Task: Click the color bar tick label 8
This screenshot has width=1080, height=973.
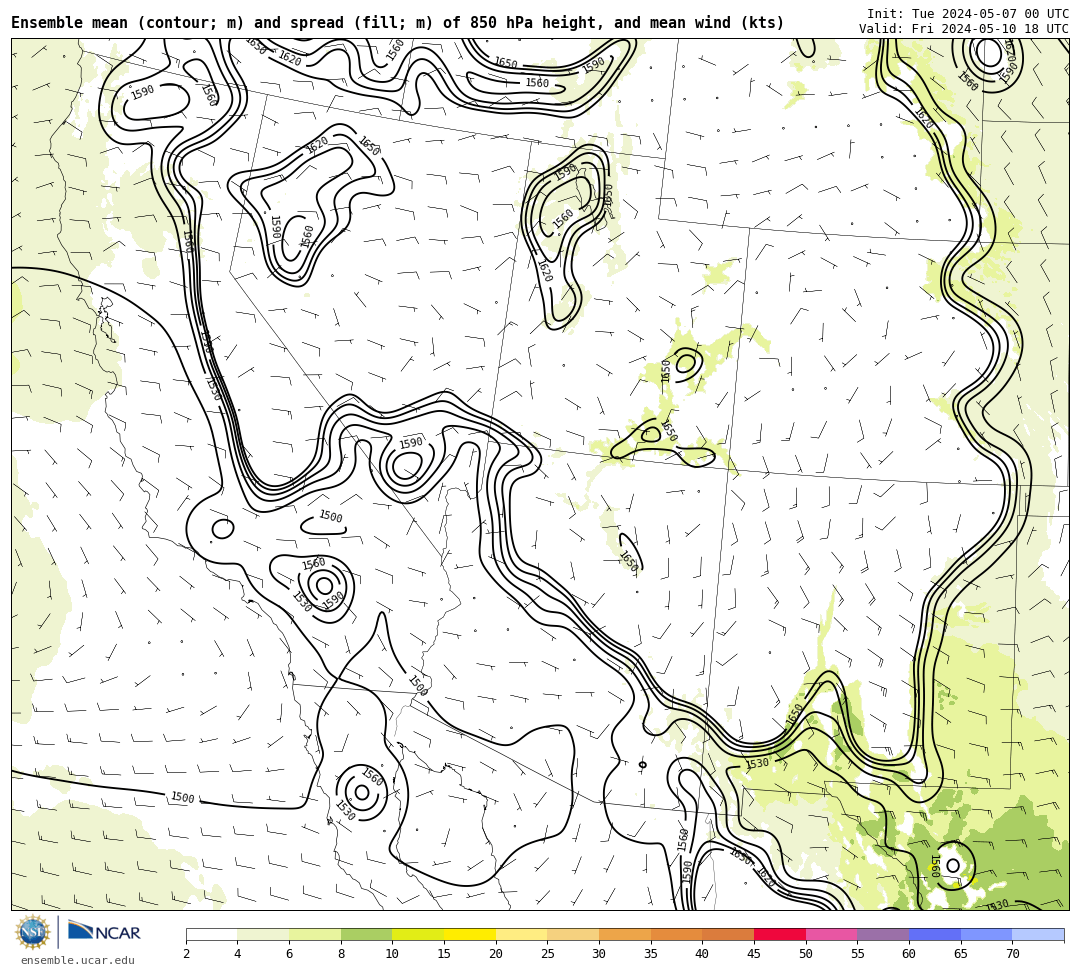Action: click(341, 954)
